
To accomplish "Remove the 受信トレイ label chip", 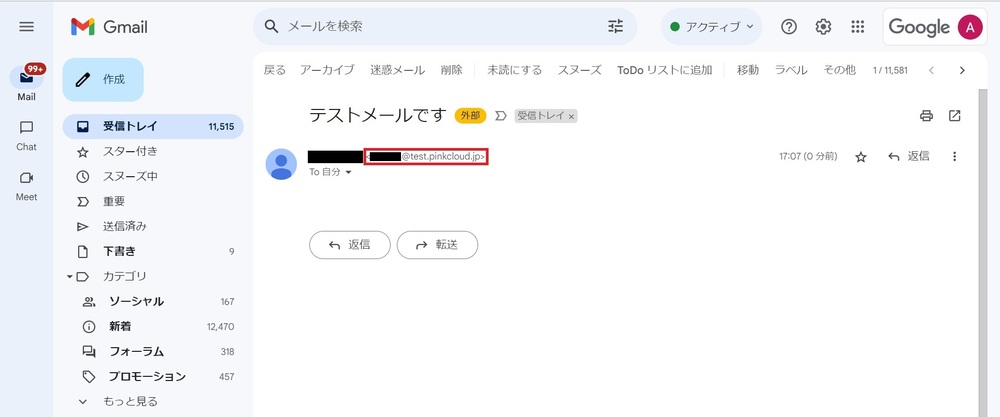I will point(571,117).
